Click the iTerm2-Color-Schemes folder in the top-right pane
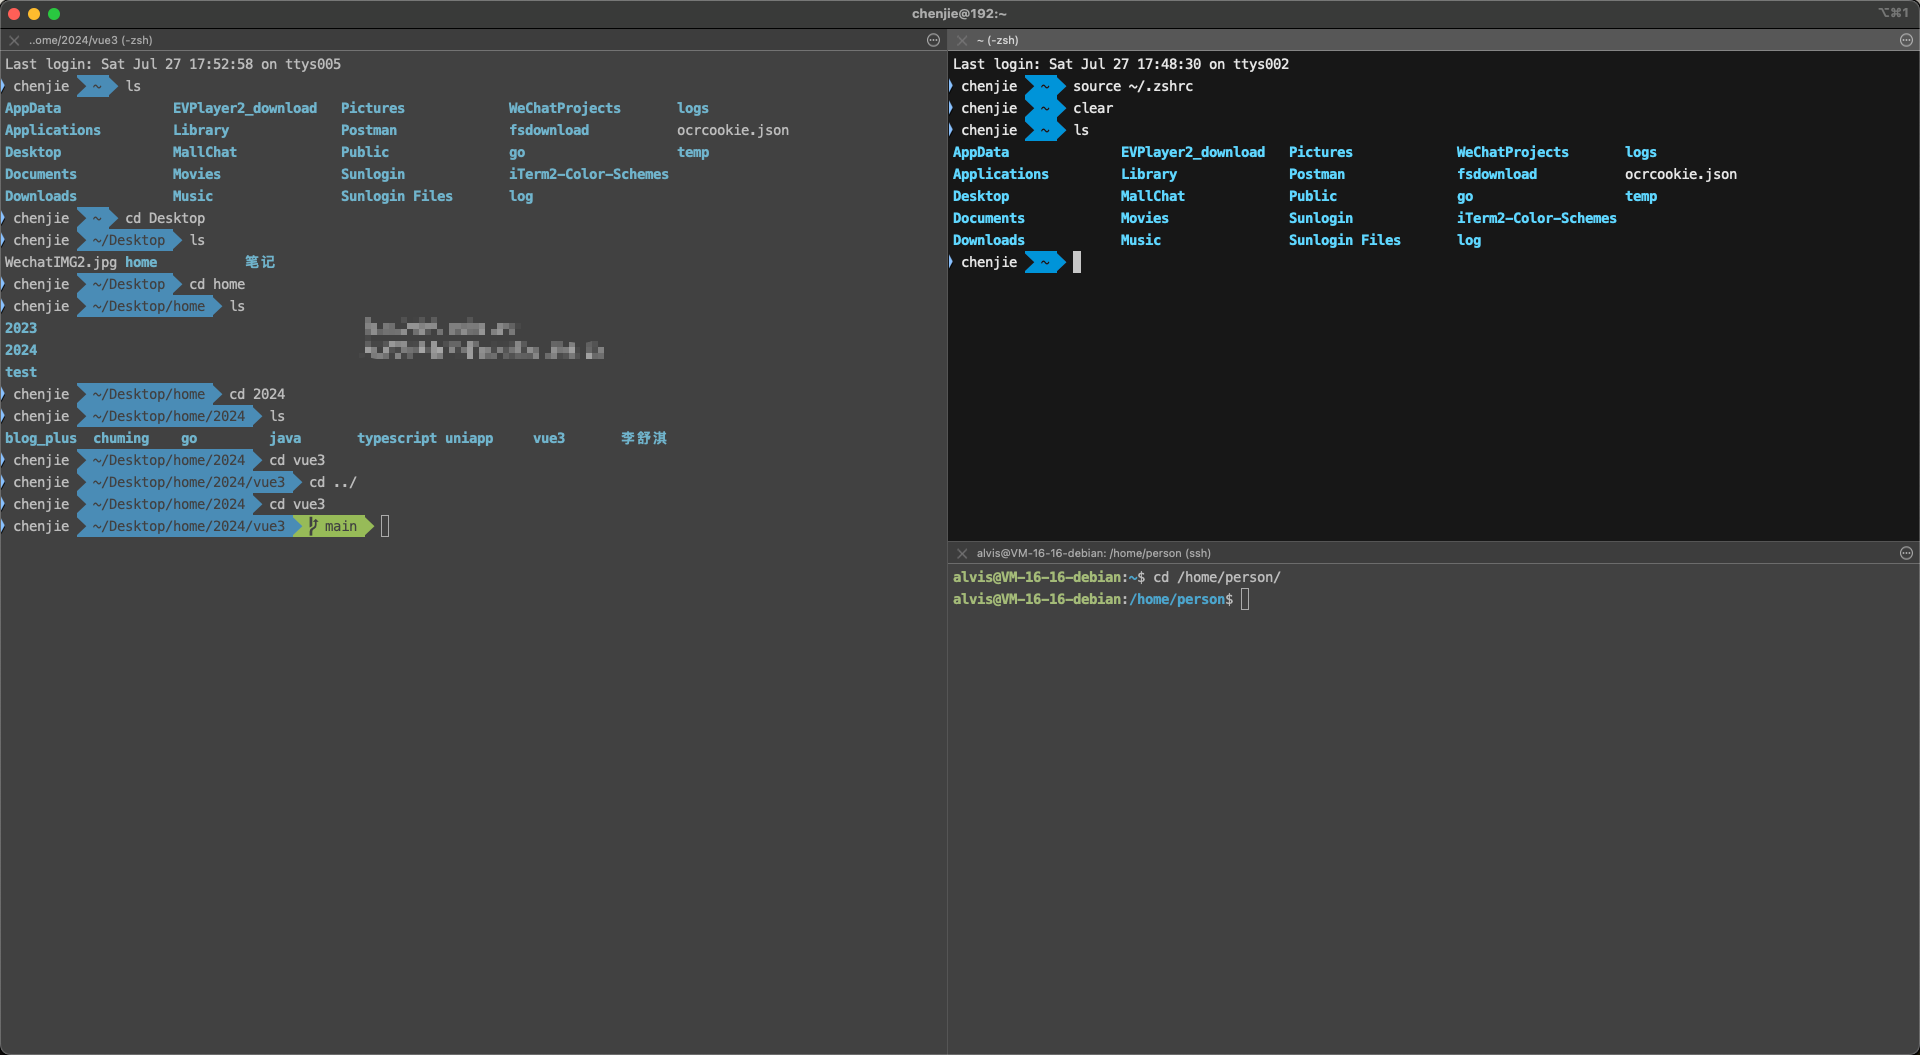 click(x=1536, y=218)
